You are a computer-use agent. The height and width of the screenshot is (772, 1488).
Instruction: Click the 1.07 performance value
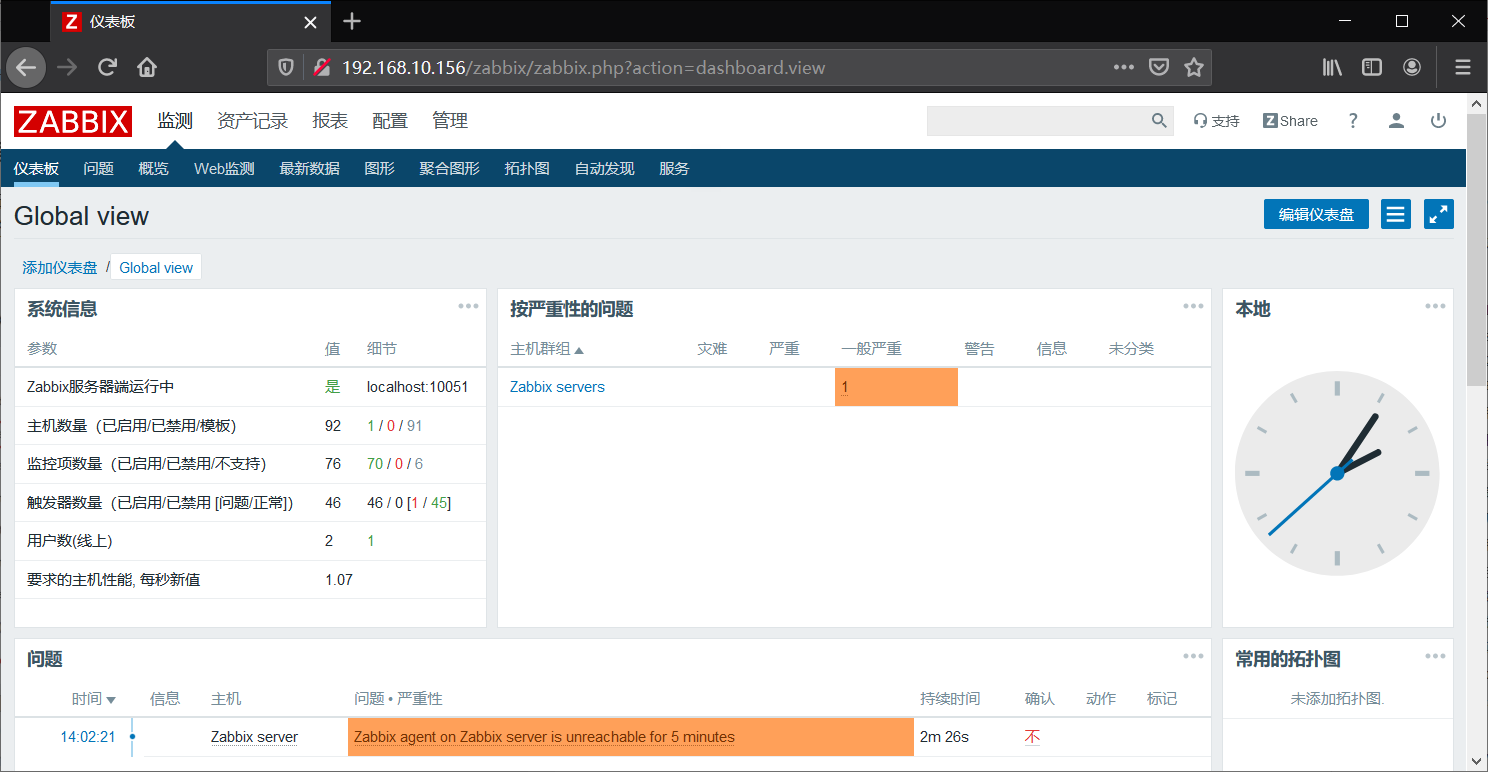[339, 579]
